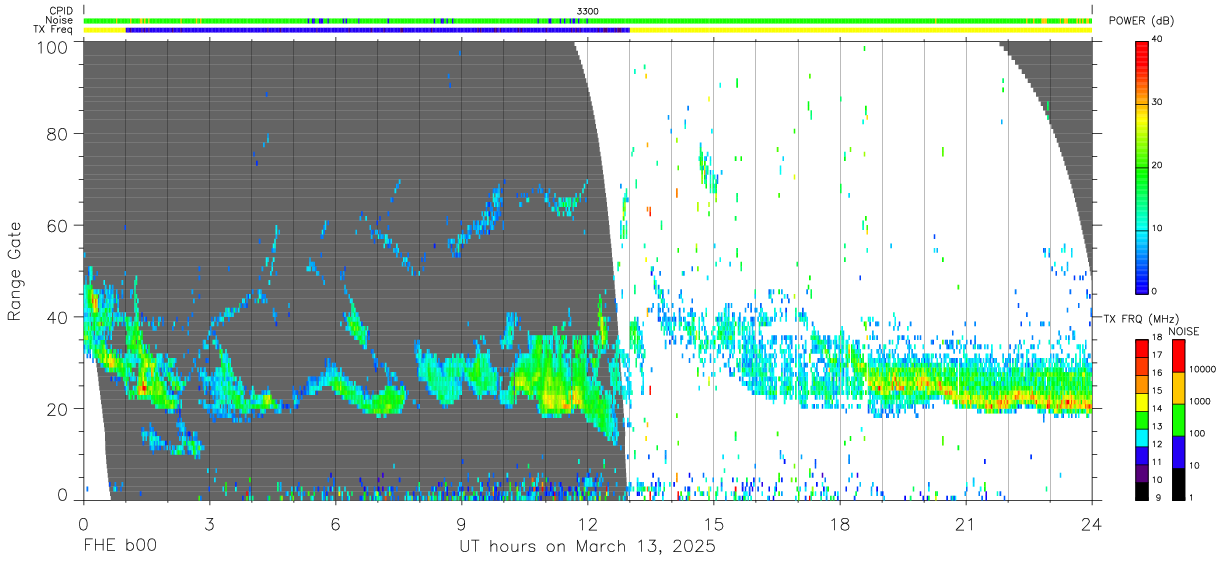Click the 11 tick on TX FRQ legend
This screenshot has width=1228, height=567.
point(1156,462)
